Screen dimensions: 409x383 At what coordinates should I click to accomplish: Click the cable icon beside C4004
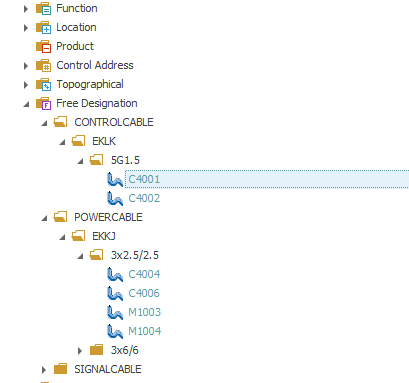(x=115, y=274)
